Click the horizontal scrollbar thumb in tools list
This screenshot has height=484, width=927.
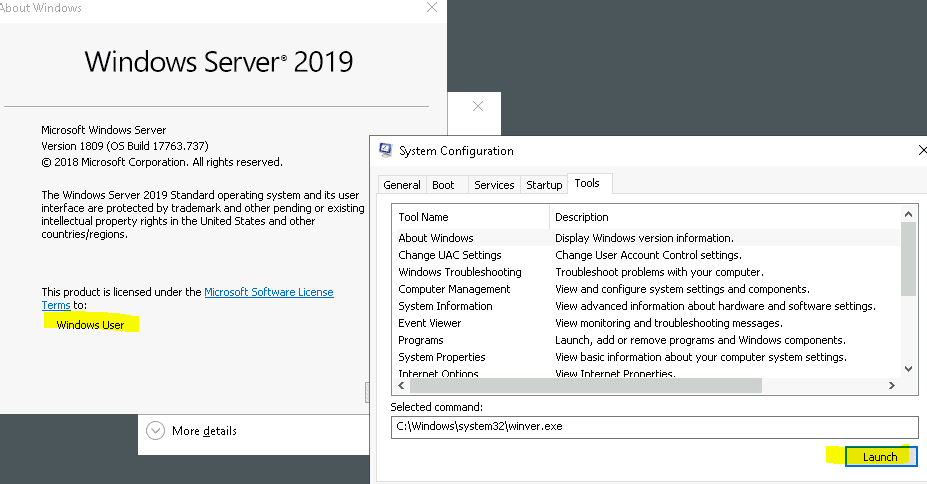586,385
